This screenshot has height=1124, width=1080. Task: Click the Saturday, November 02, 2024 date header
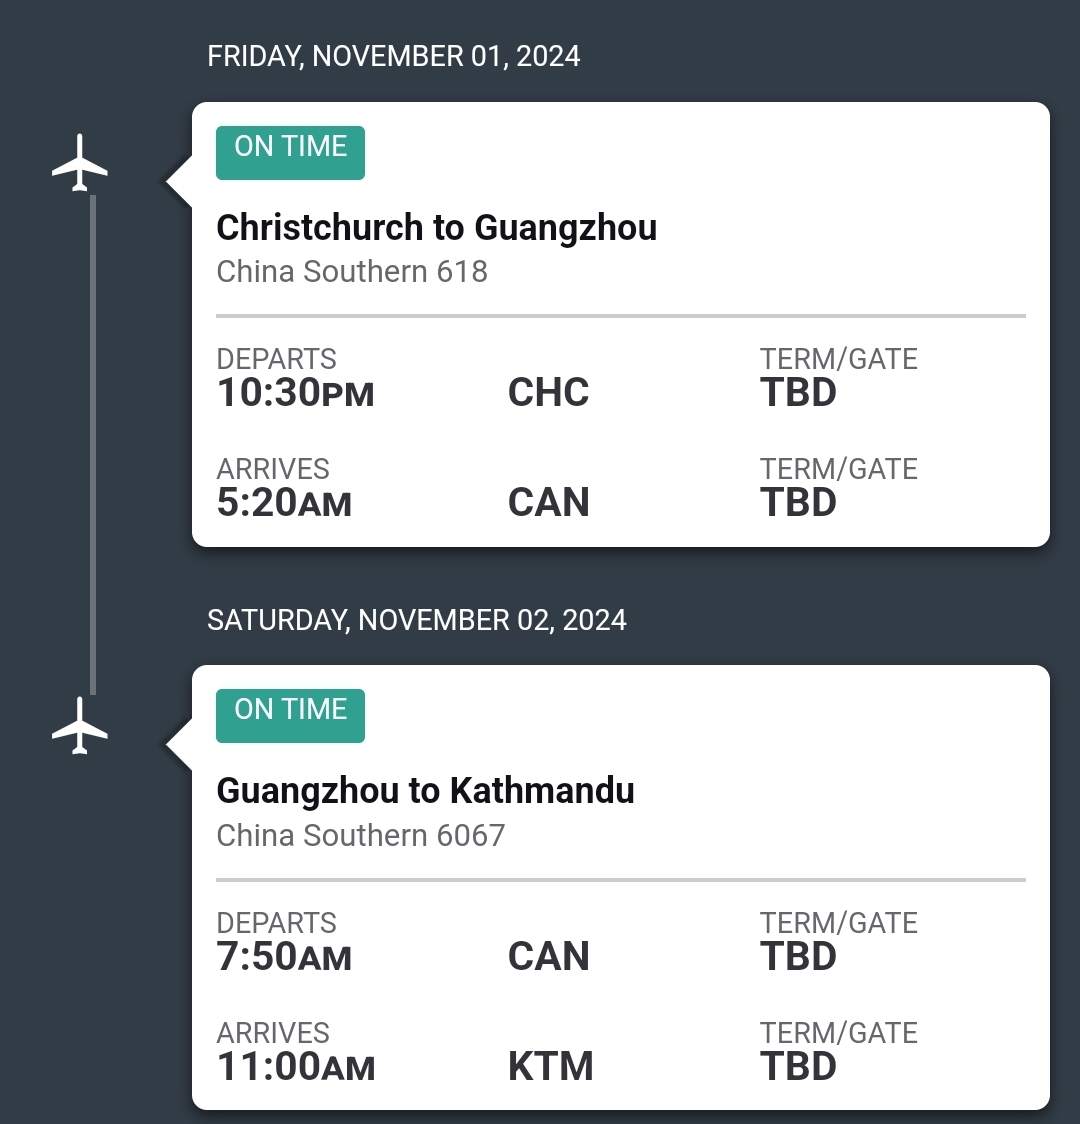[417, 620]
